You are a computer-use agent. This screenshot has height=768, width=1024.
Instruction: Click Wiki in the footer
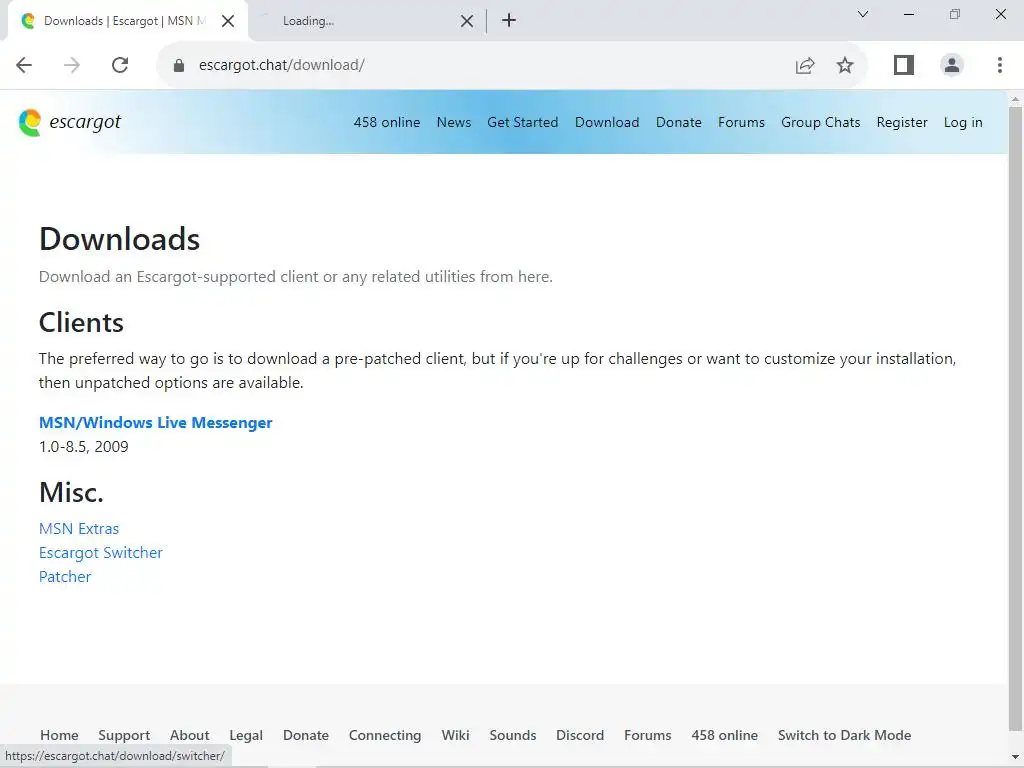pyautogui.click(x=455, y=735)
